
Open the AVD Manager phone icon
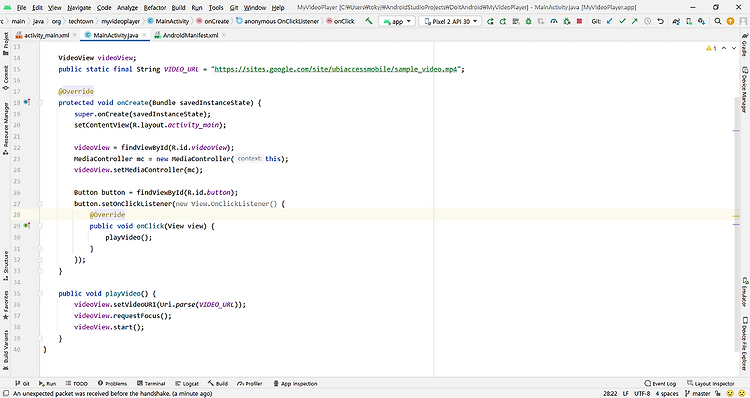[689, 21]
